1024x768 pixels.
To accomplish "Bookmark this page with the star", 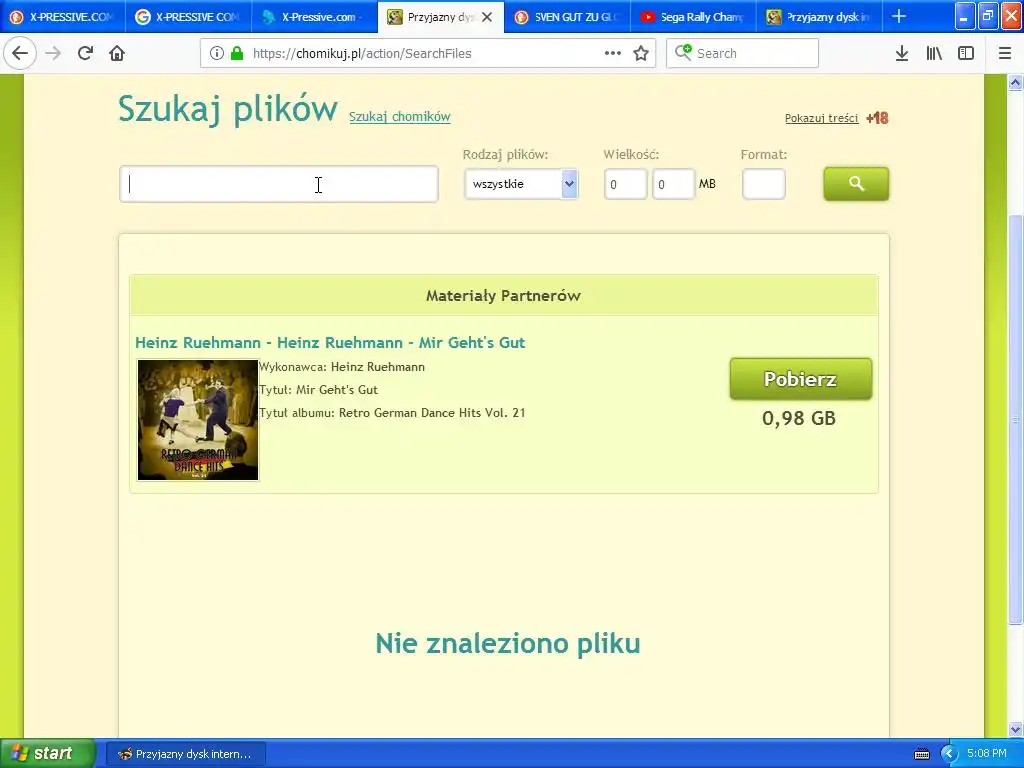I will tap(641, 53).
